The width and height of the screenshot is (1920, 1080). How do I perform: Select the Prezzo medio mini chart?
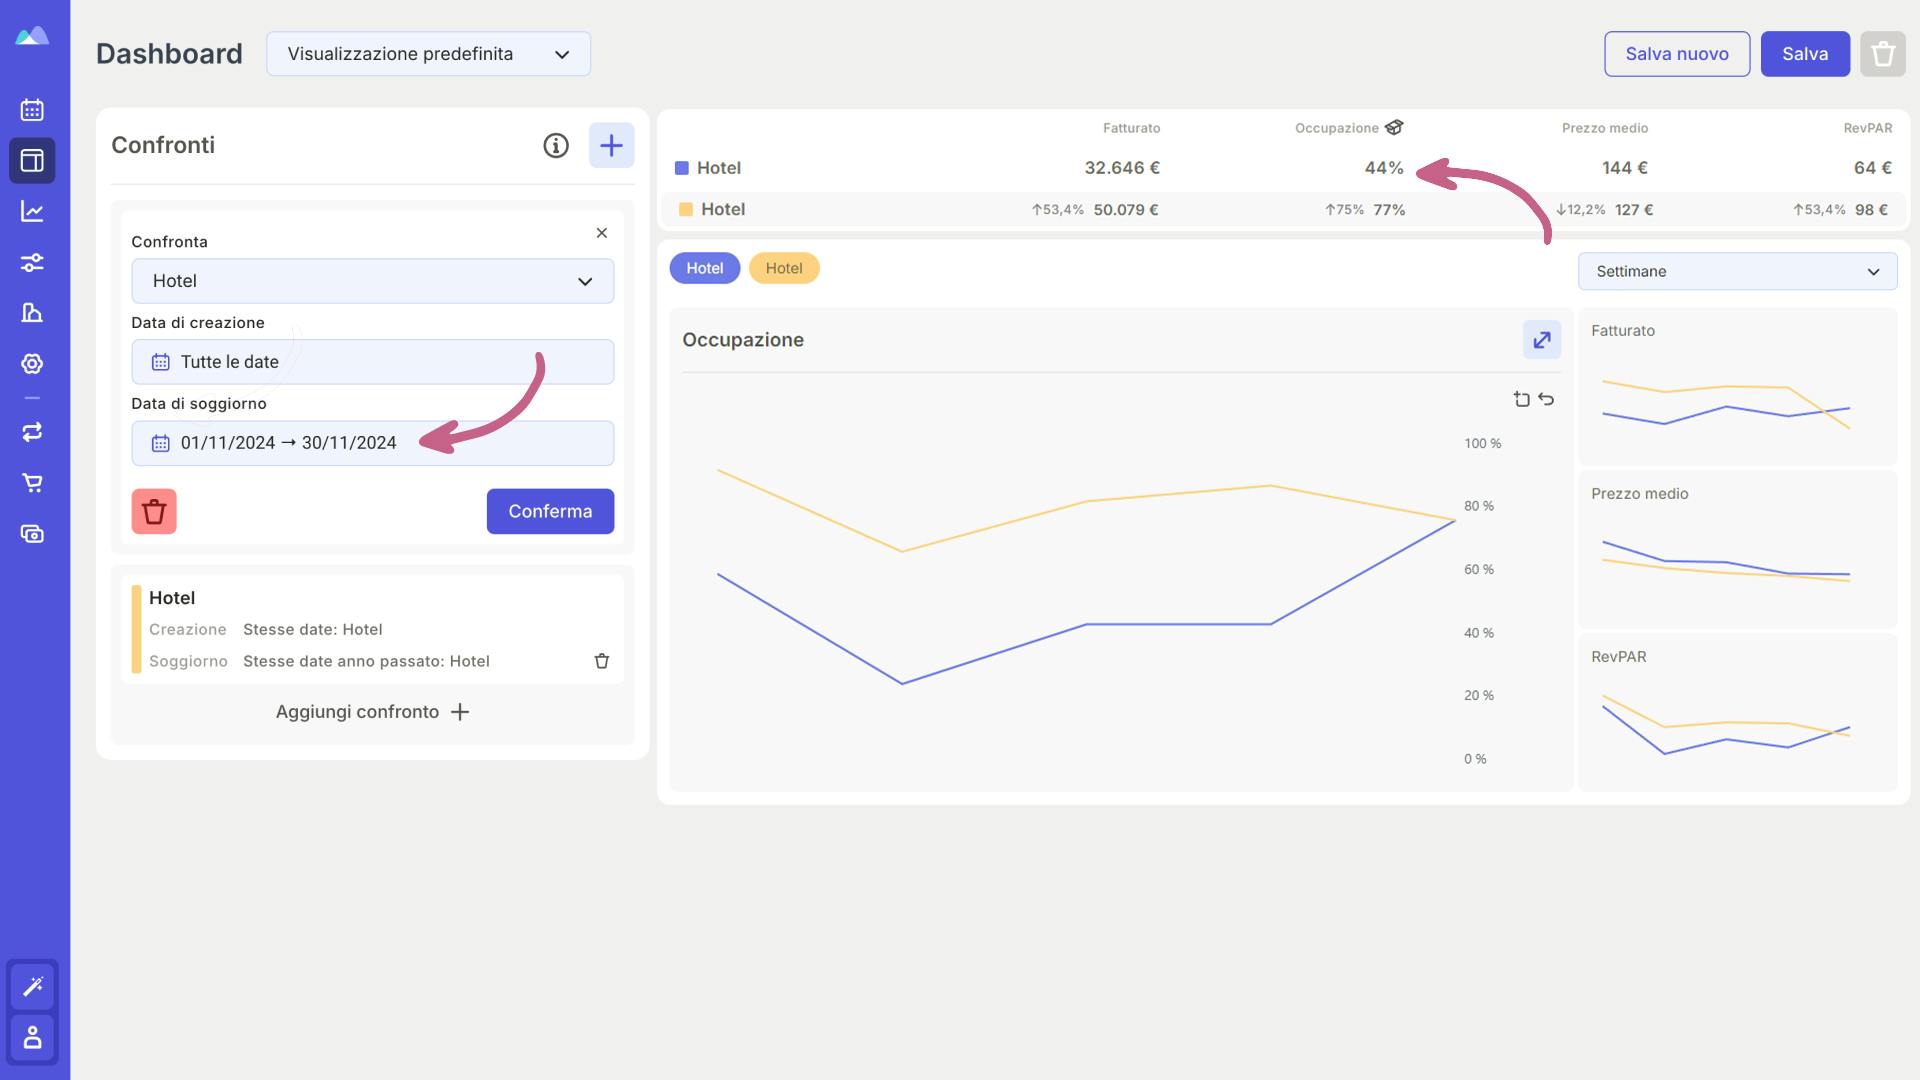point(1737,550)
